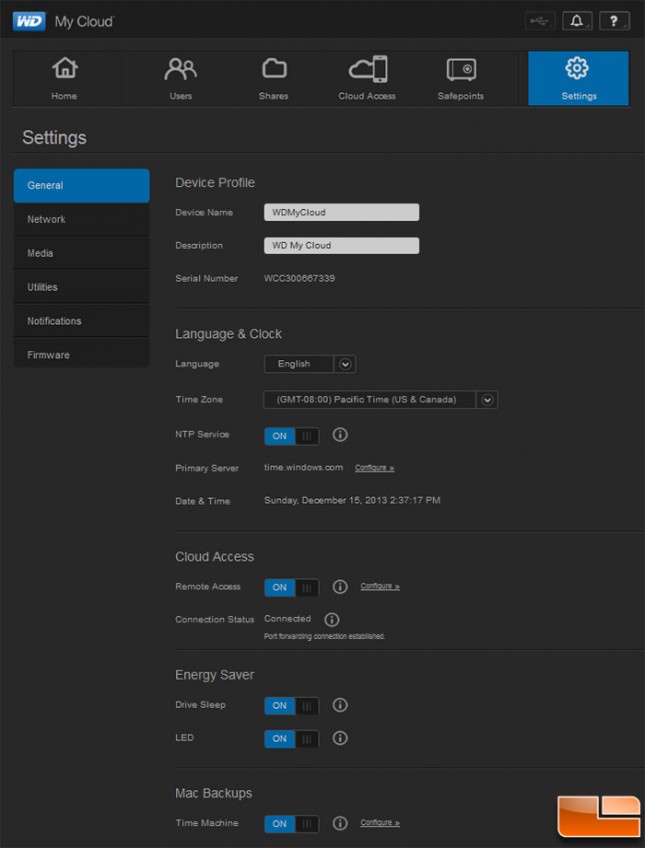Toggle the LED setting off
645x848 pixels.
[x=290, y=738]
